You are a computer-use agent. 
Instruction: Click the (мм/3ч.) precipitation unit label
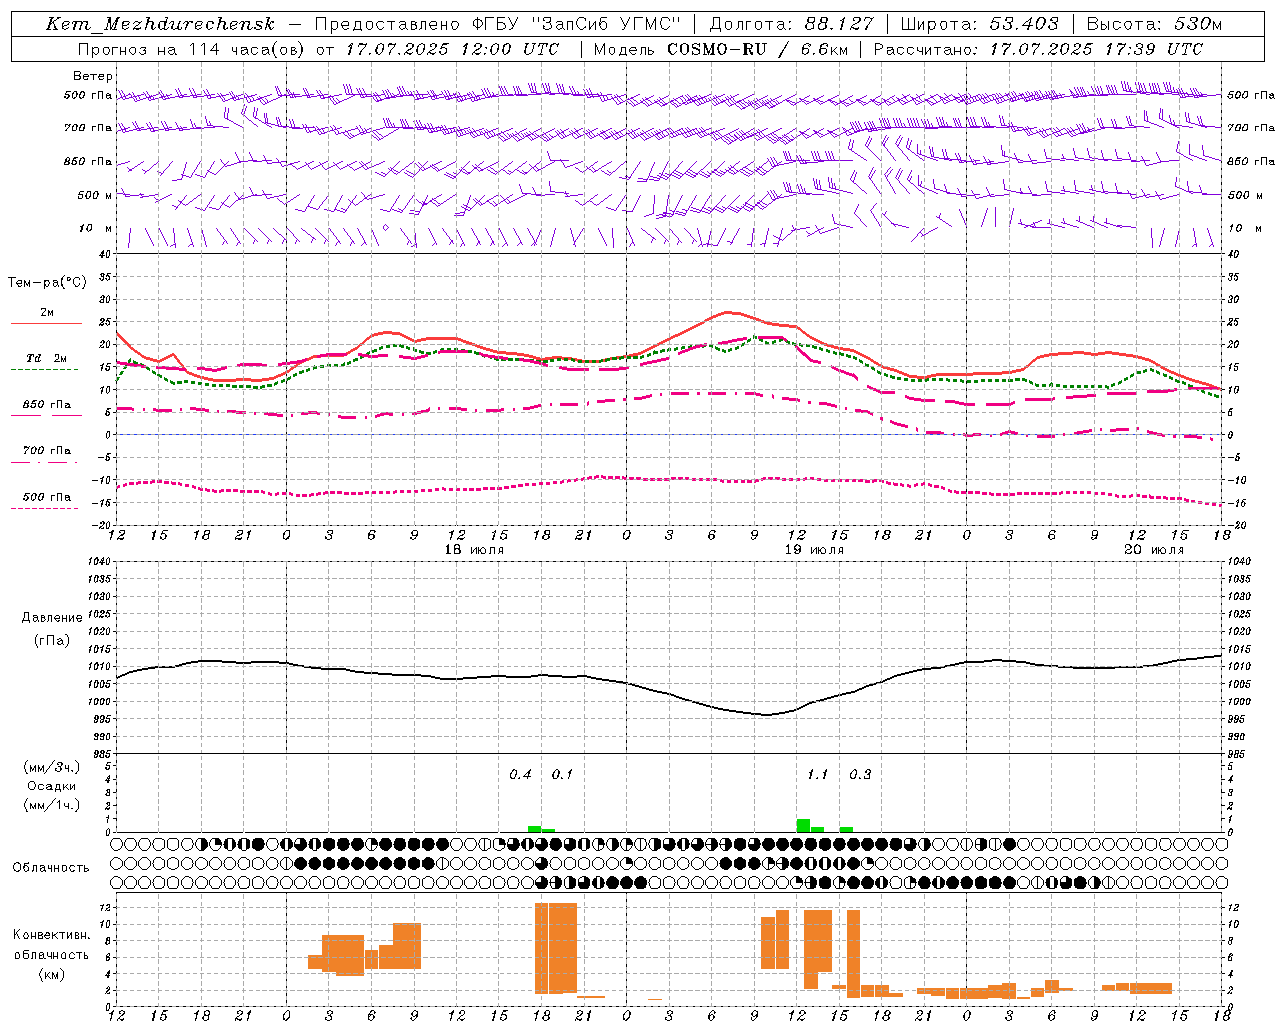point(51,767)
